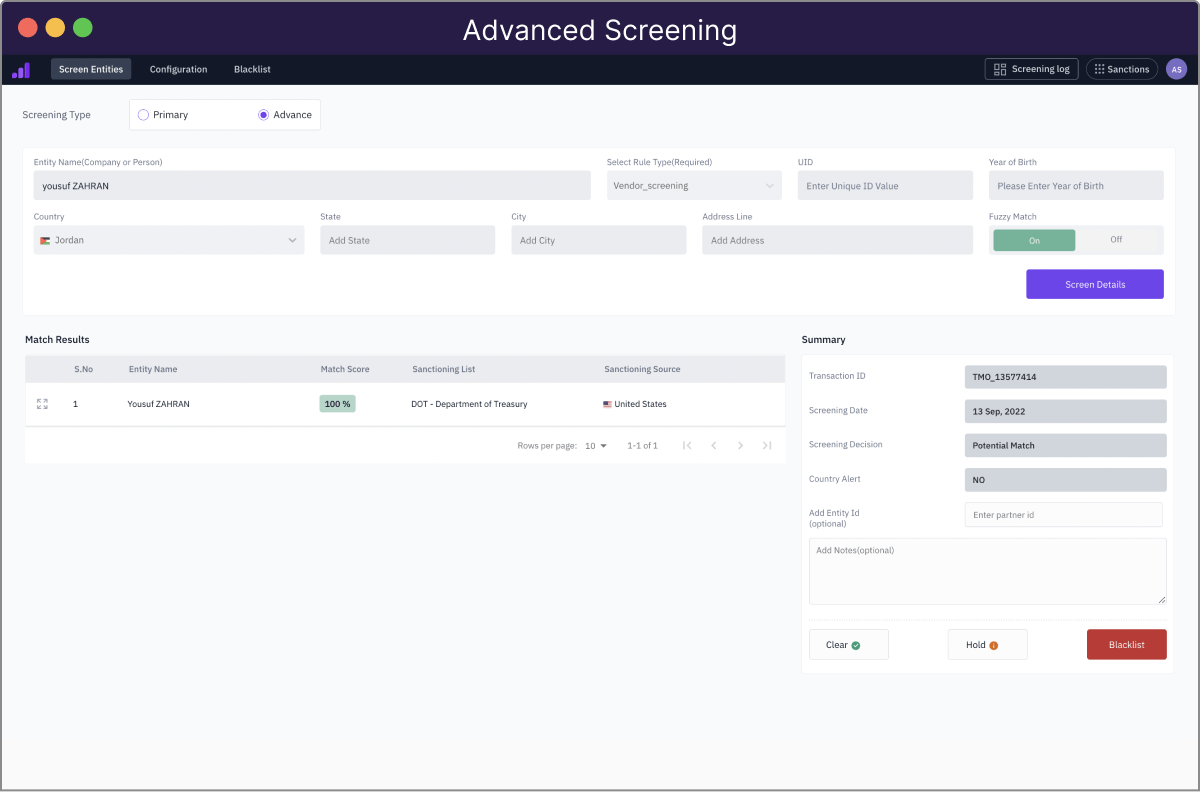
Task: Select the Primary screening type radio
Action: (143, 114)
